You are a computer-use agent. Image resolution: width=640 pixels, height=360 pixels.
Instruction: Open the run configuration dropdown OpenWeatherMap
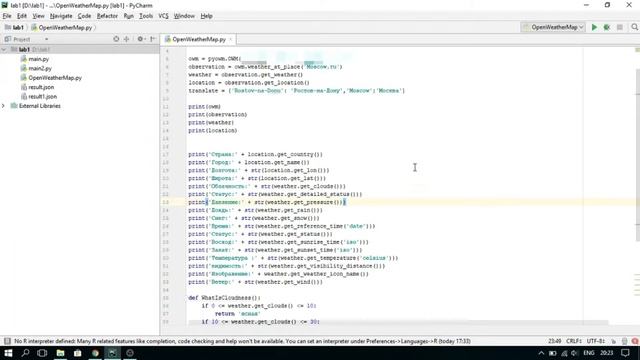[553, 27]
